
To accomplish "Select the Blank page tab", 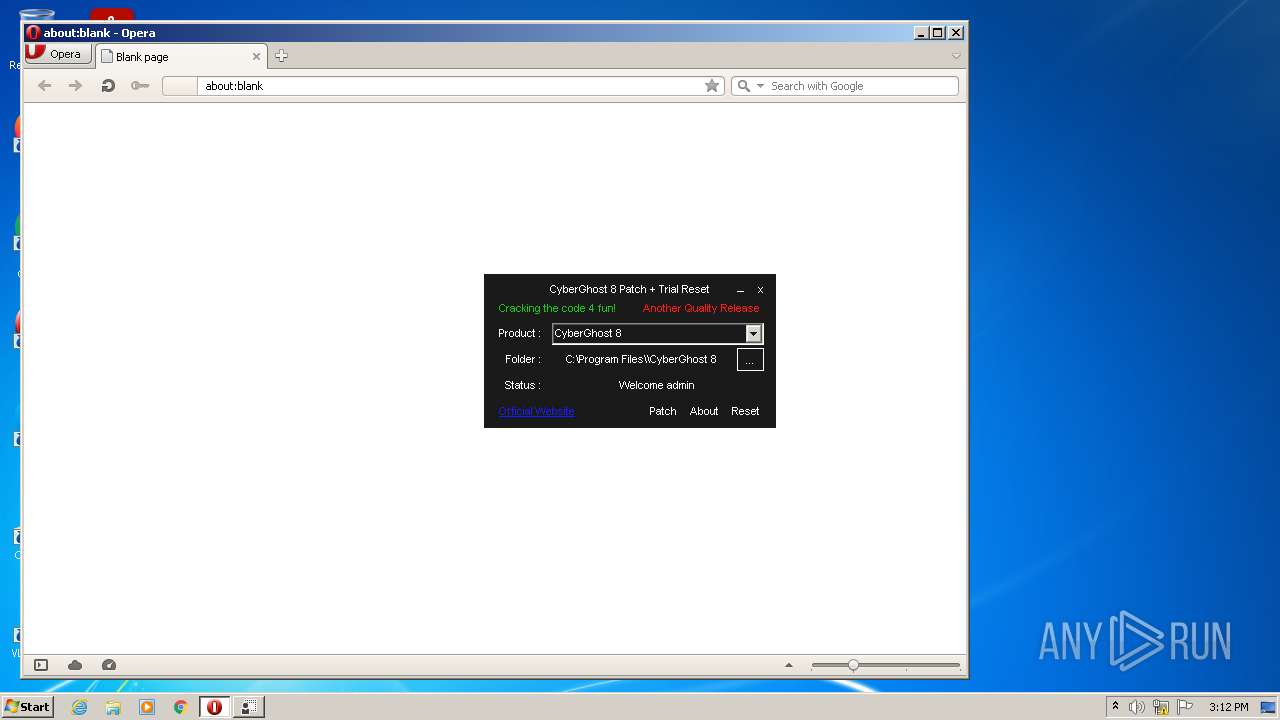I will pyautogui.click(x=181, y=57).
